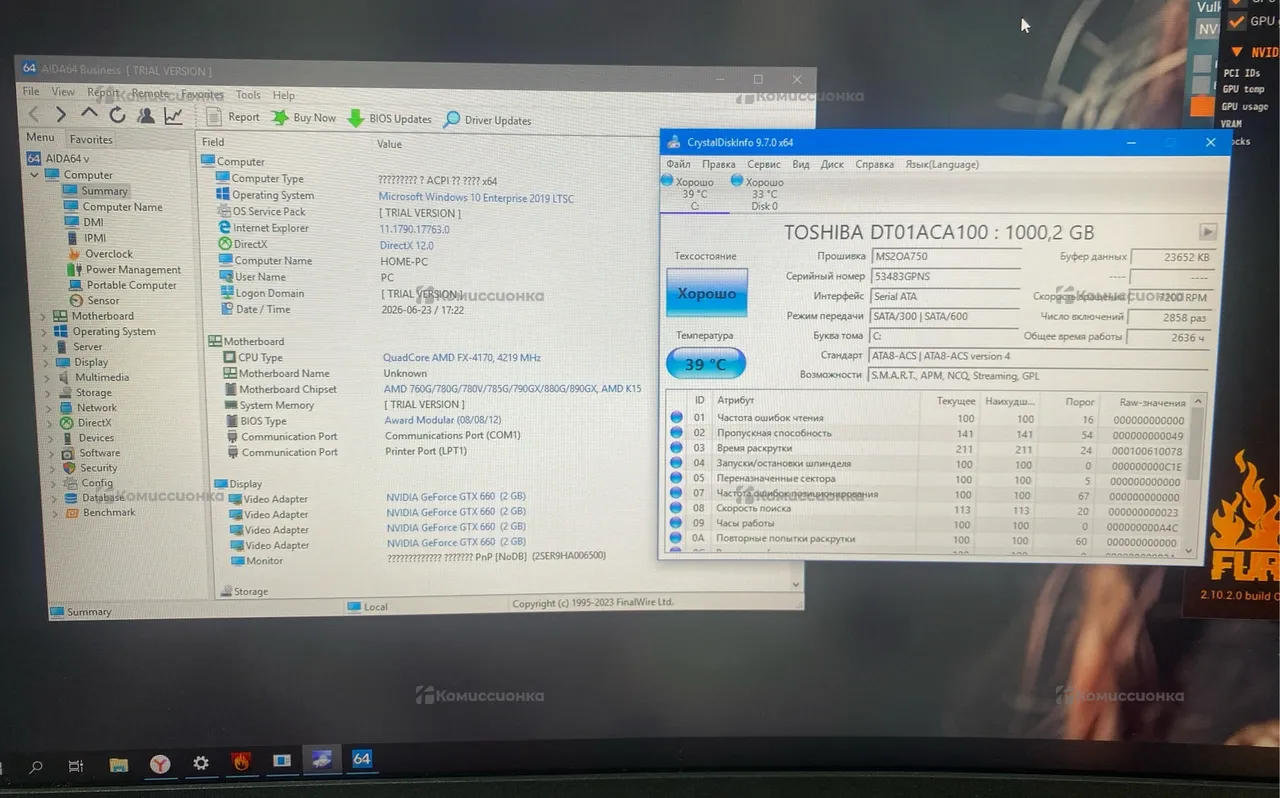The width and height of the screenshot is (1280, 798).
Task: Open AIDA64 from Windows taskbar
Action: 362,760
